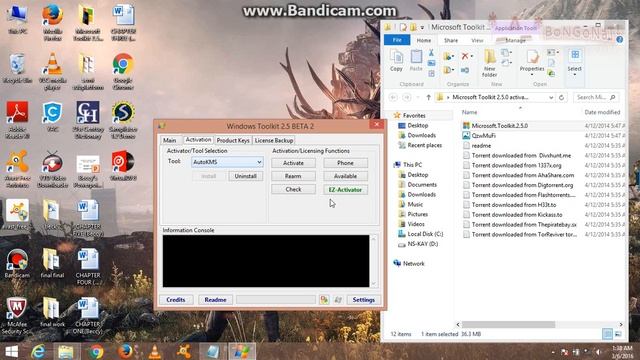Image resolution: width=640 pixels, height=360 pixels.
Task: Open Internet Explorer from the taskbar
Action: [x=38, y=352]
